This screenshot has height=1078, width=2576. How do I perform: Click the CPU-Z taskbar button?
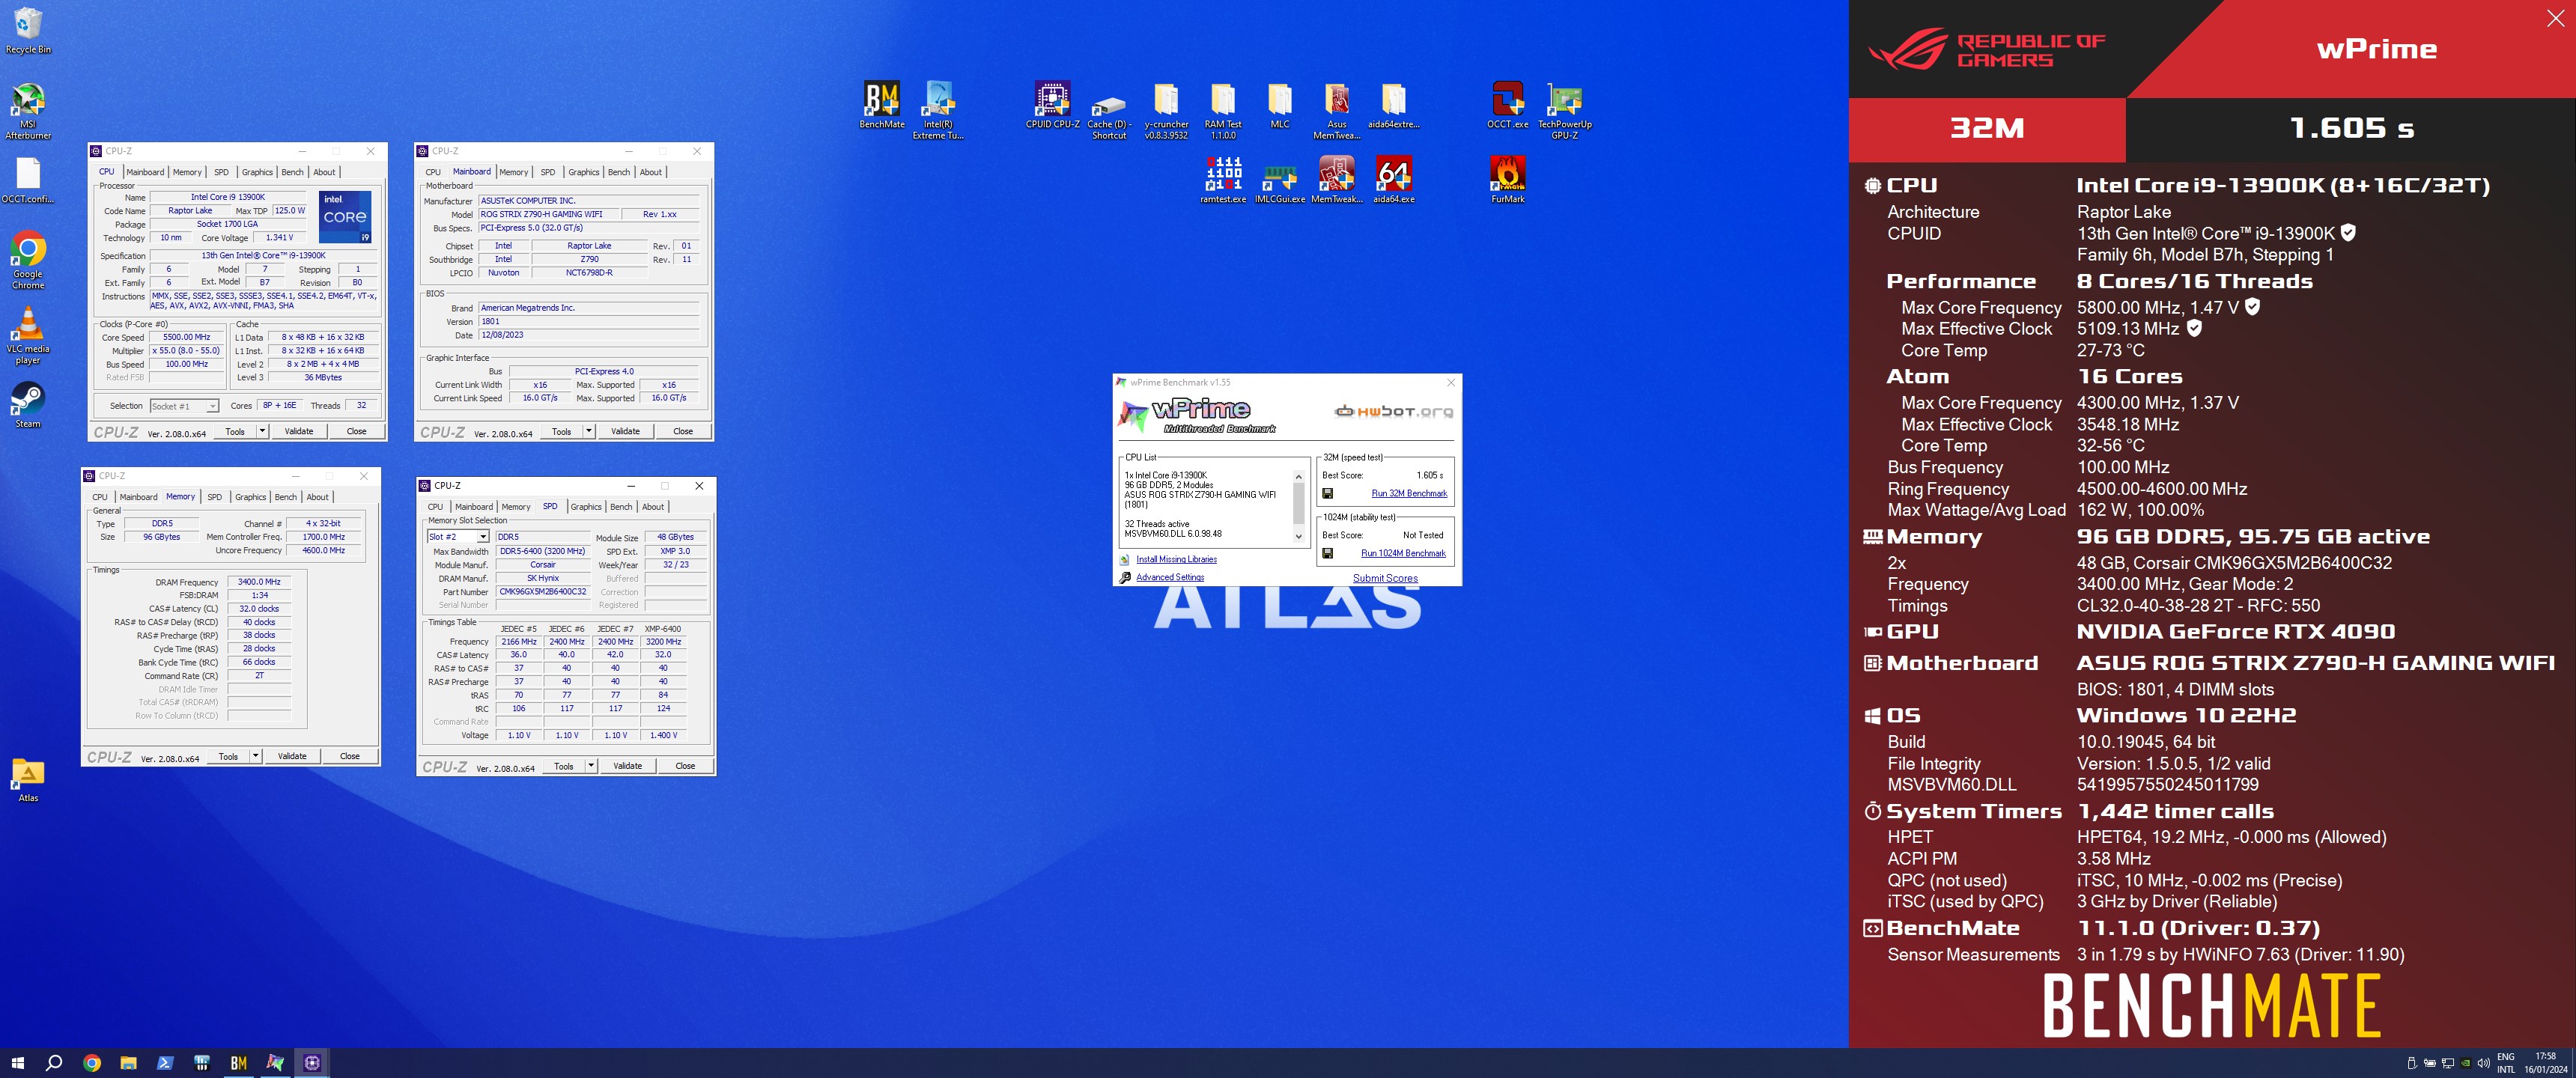pos(312,1063)
